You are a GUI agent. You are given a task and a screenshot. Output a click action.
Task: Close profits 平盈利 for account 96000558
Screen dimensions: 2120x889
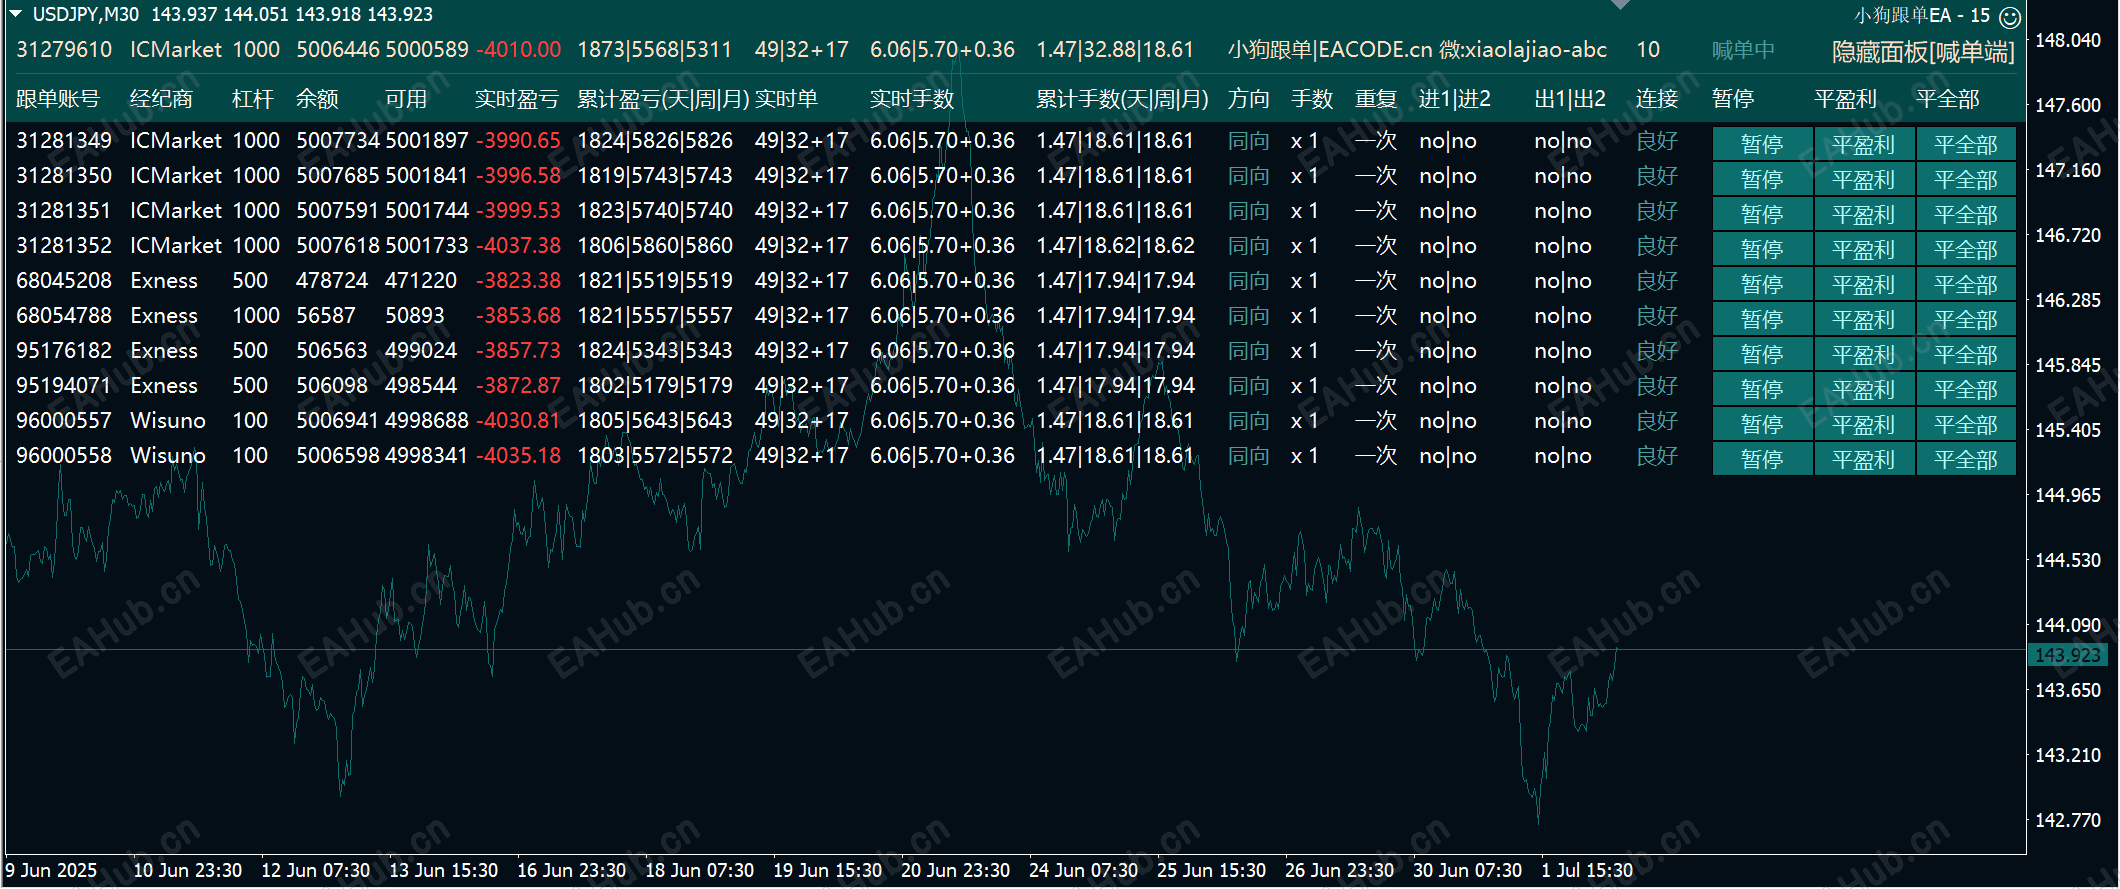coord(1864,459)
